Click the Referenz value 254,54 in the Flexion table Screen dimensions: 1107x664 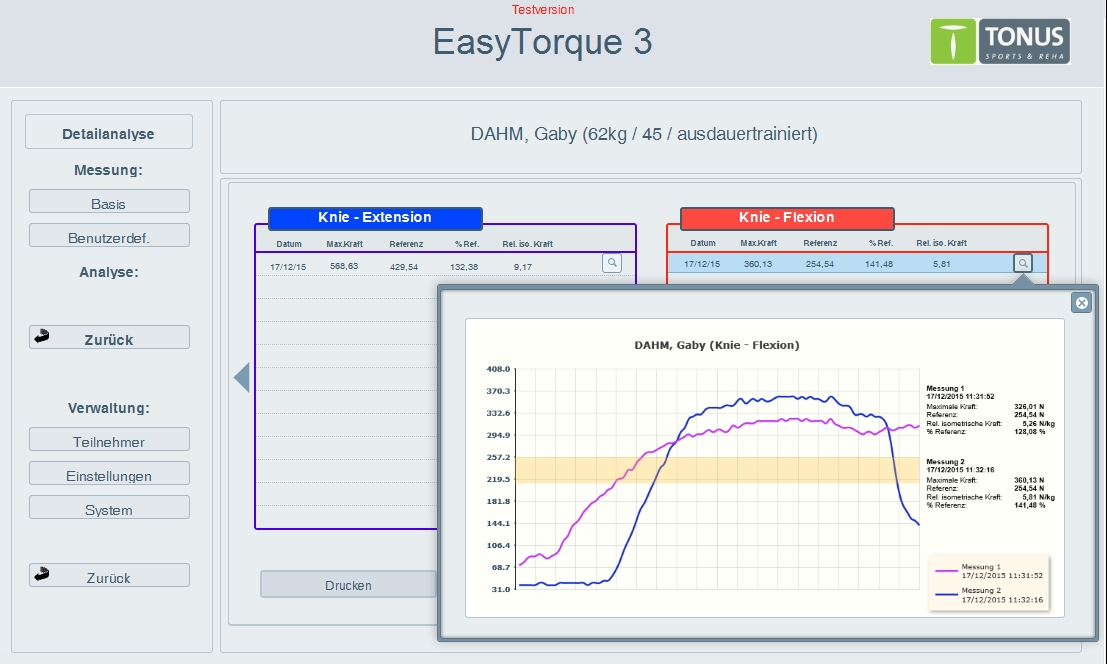coord(820,264)
